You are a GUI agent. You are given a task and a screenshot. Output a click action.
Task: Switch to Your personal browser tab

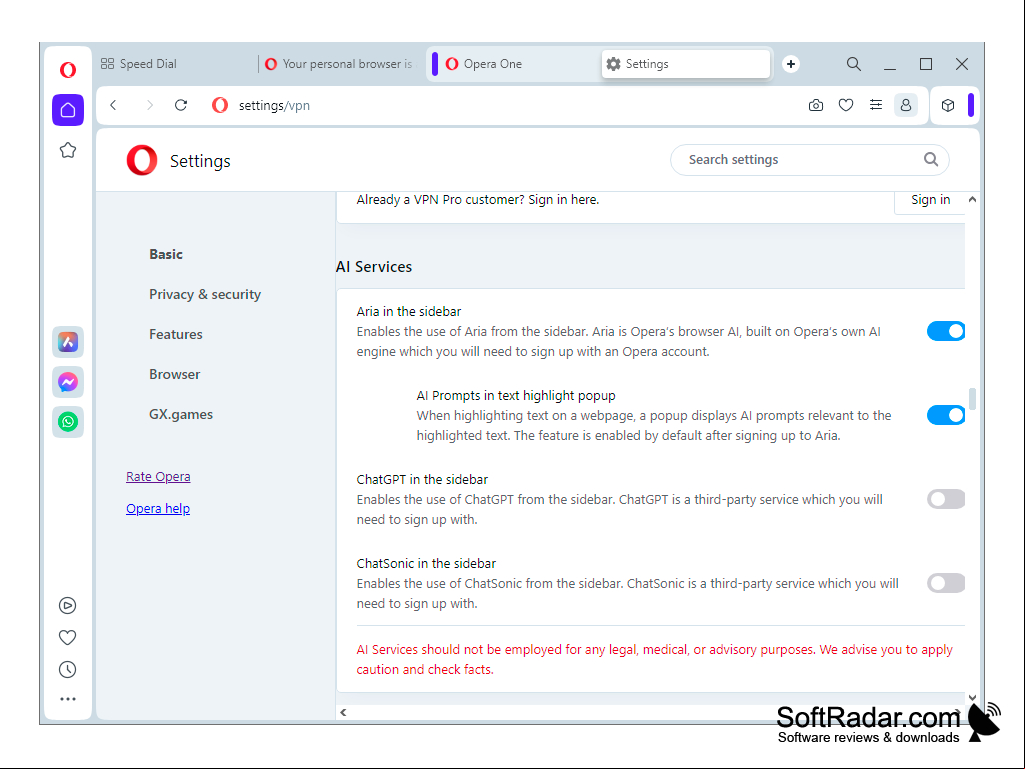[x=341, y=64]
